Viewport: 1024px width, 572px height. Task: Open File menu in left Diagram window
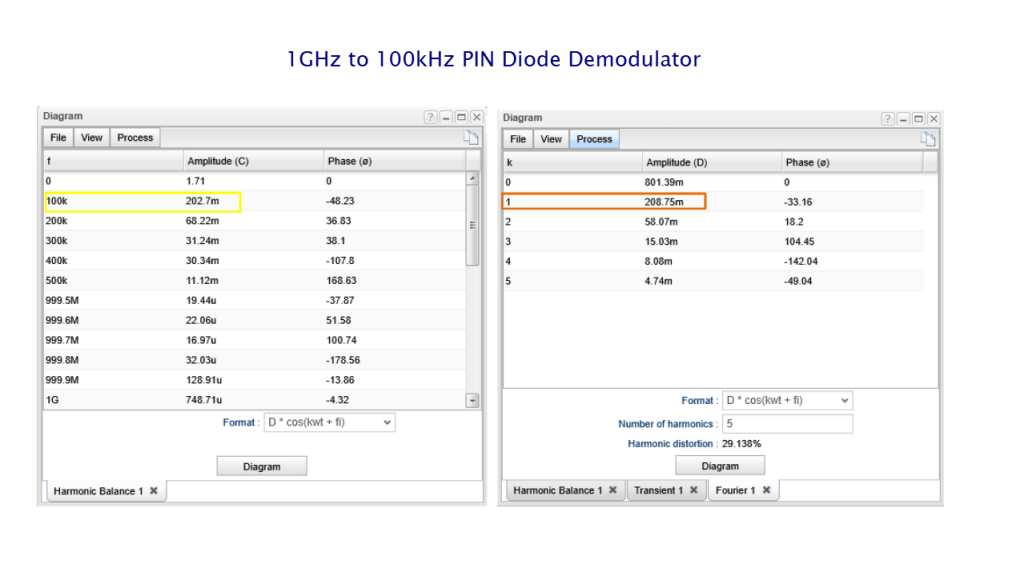coord(59,138)
